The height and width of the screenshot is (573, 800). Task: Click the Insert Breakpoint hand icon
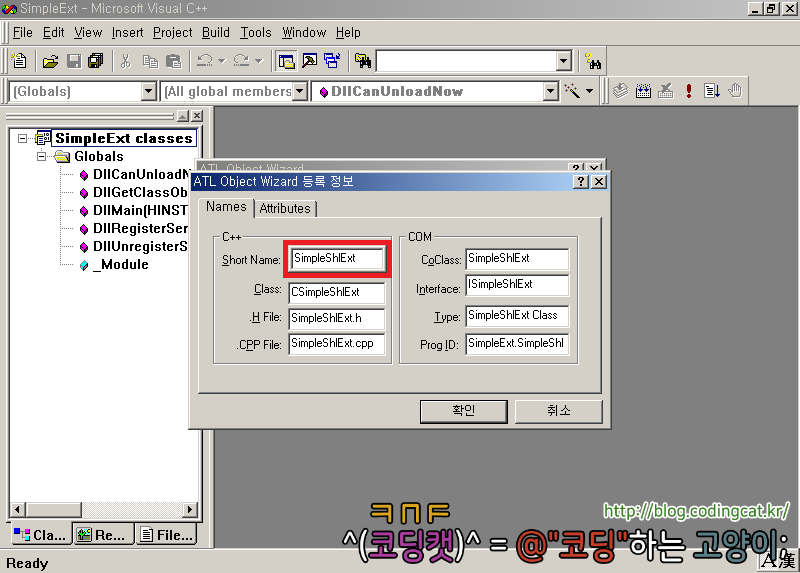coord(735,91)
